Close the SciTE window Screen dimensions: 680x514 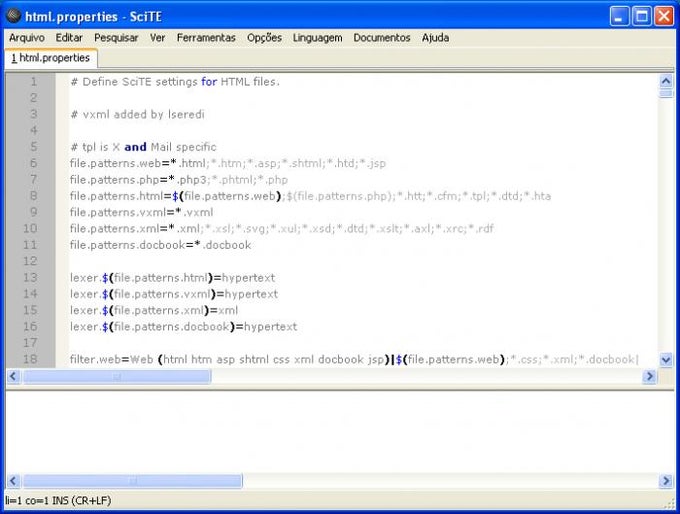coord(664,16)
